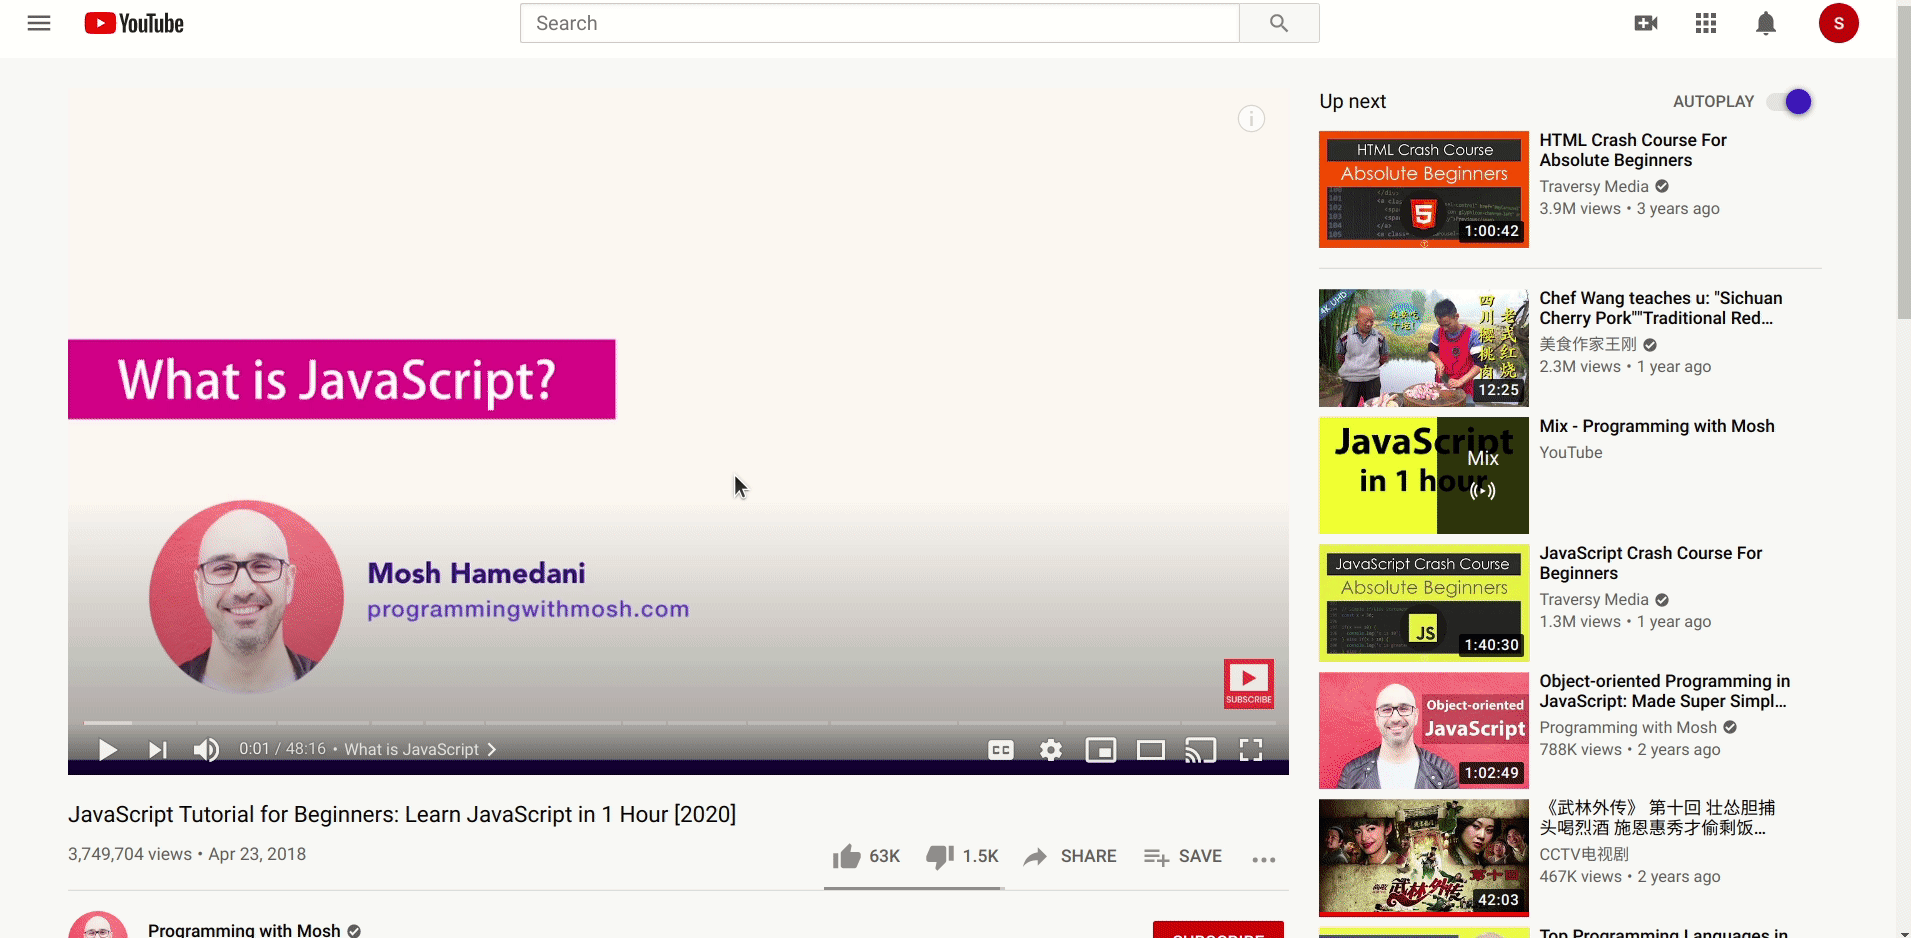Open the more actions ellipsis menu
The height and width of the screenshot is (938, 1911).
pyautogui.click(x=1263, y=858)
